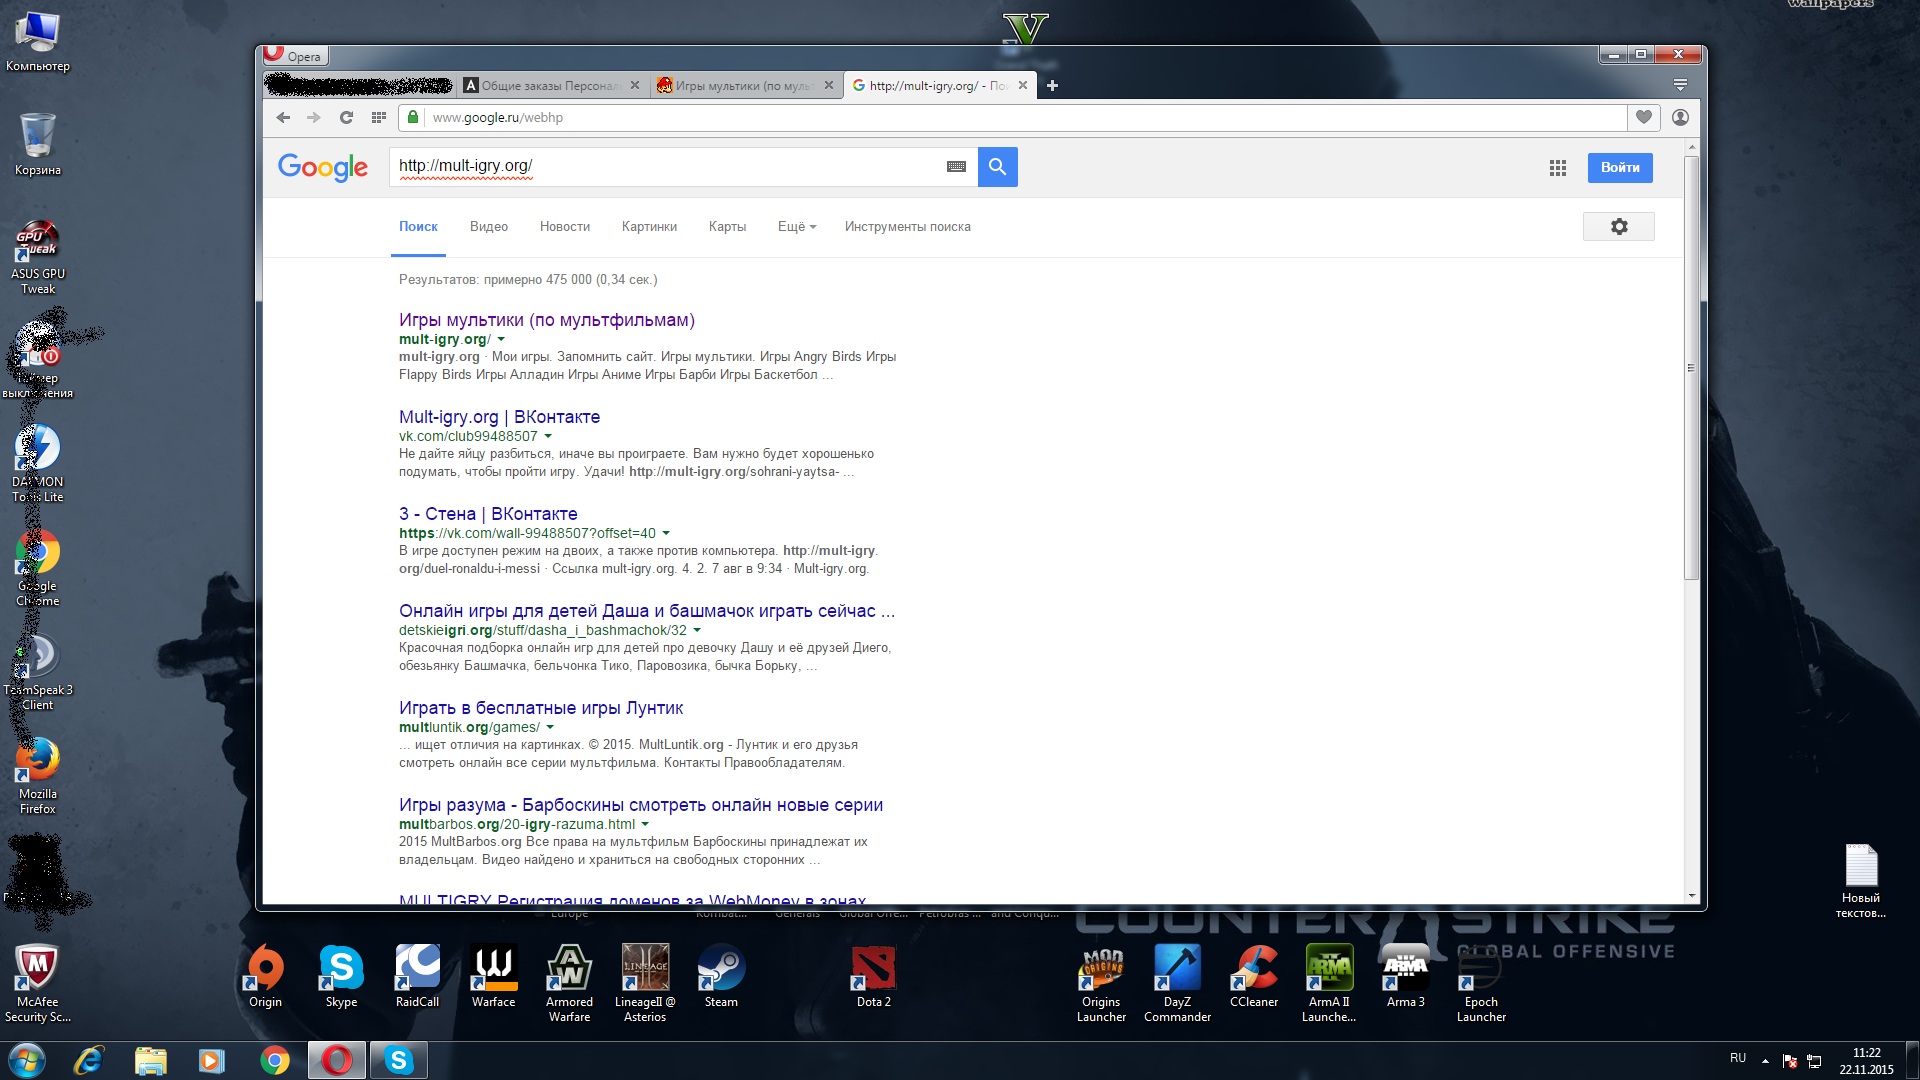Image resolution: width=1920 pixels, height=1080 pixels.
Task: Add page to bookmarks with heart icon
Action: [1643, 117]
